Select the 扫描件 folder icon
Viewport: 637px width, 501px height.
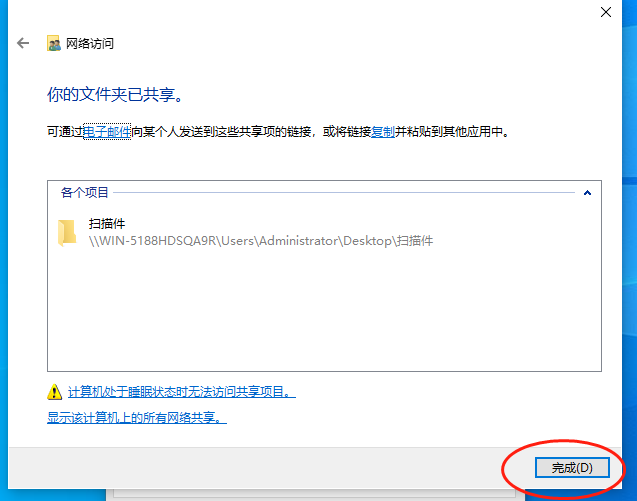(67, 233)
